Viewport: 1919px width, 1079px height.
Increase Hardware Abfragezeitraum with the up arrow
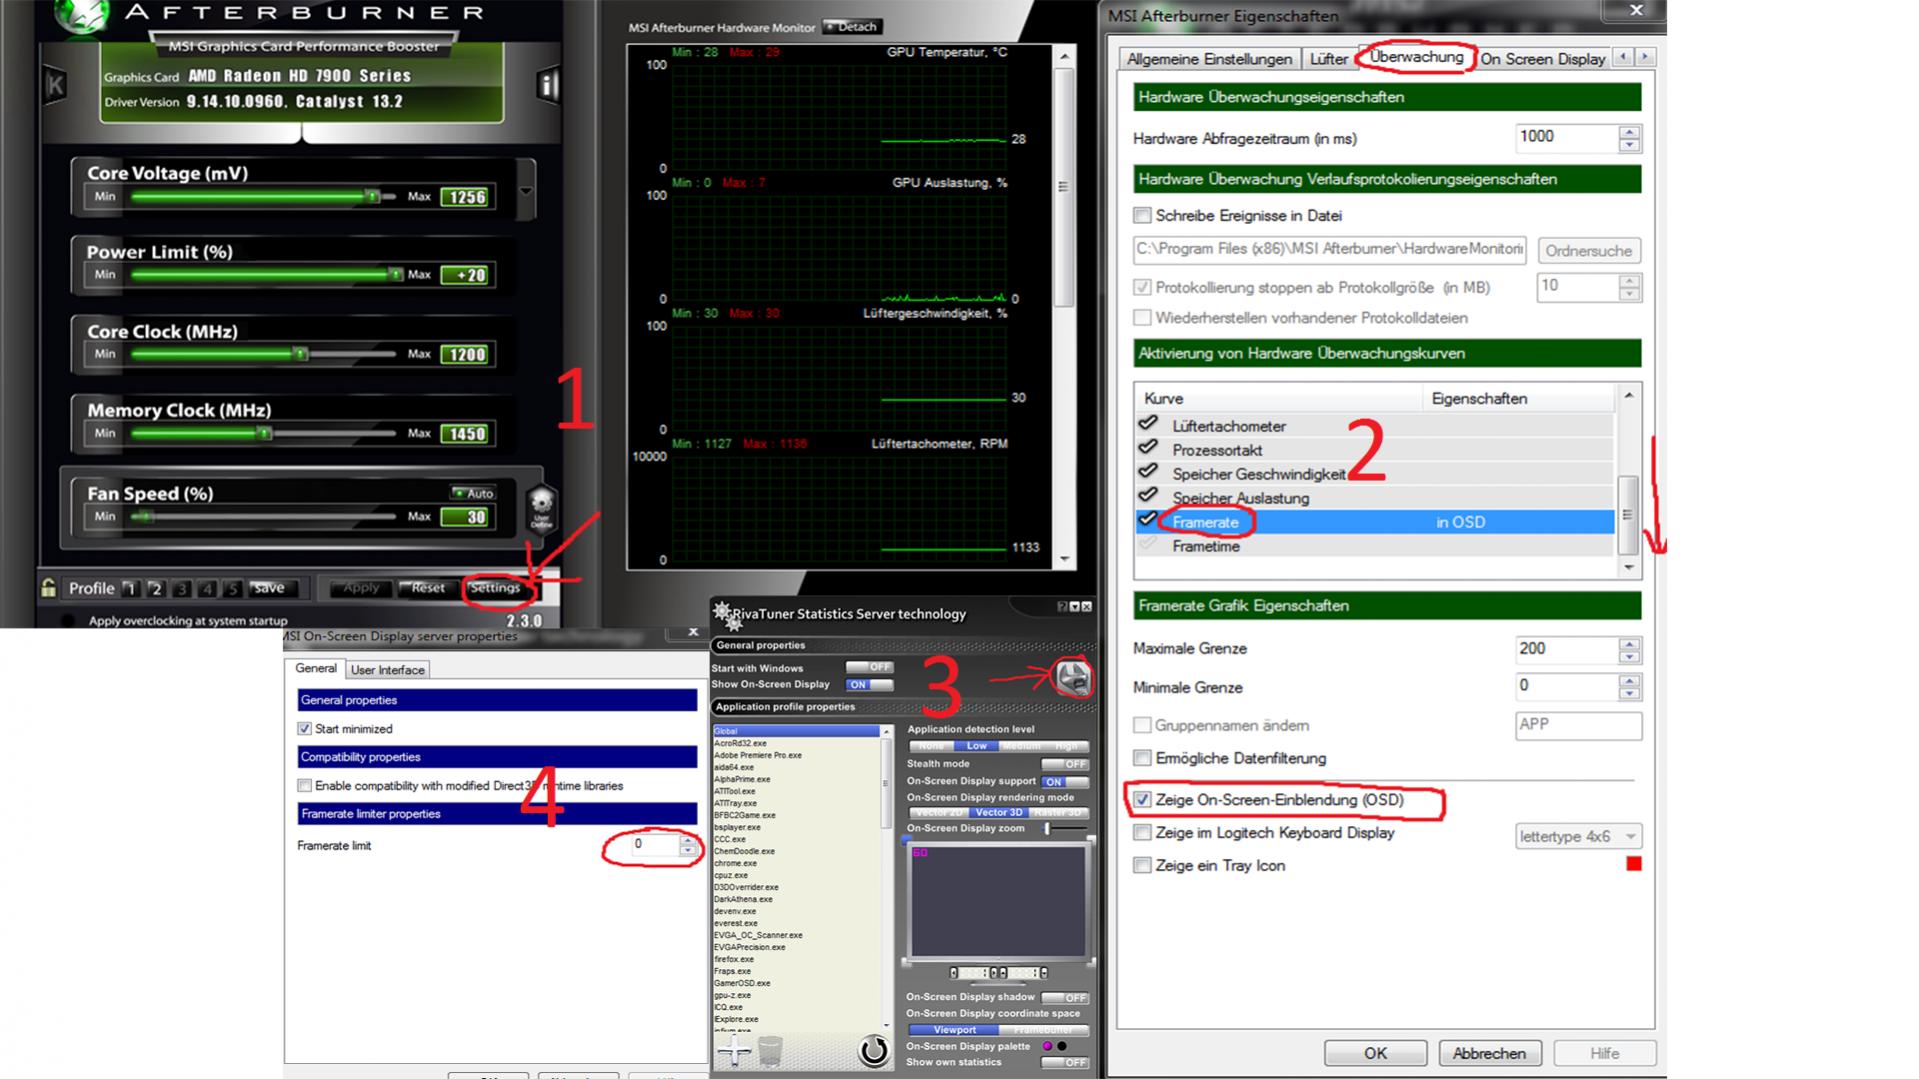(1629, 132)
